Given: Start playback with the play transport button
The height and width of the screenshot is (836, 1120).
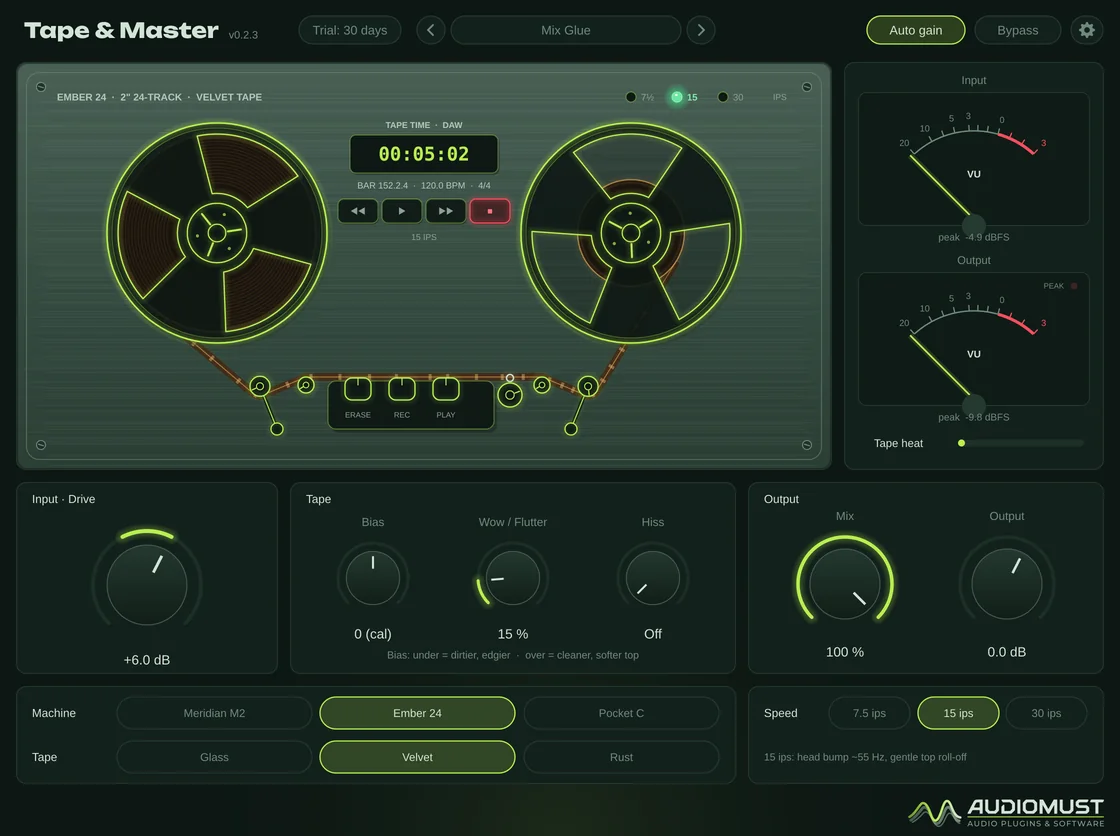Looking at the screenshot, I should [x=401, y=211].
